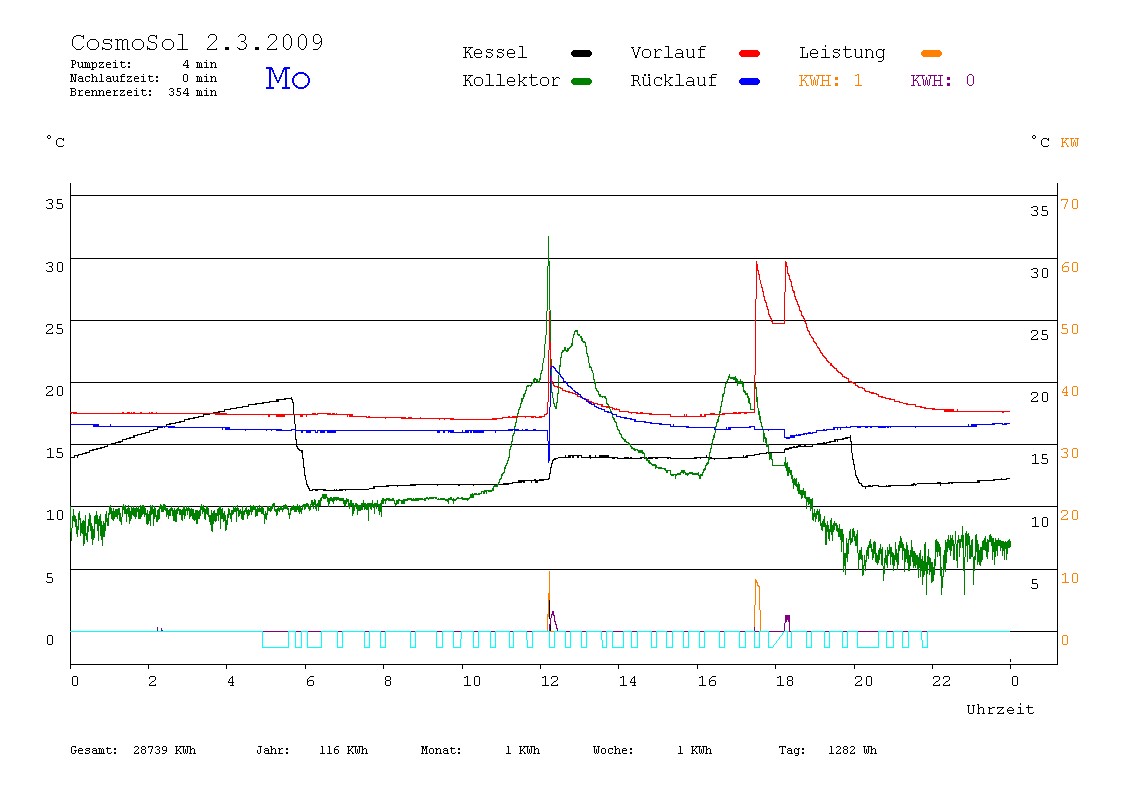The width and height of the screenshot is (1148, 812).
Task: Click the "Jahr:" label
Action: pos(273,750)
